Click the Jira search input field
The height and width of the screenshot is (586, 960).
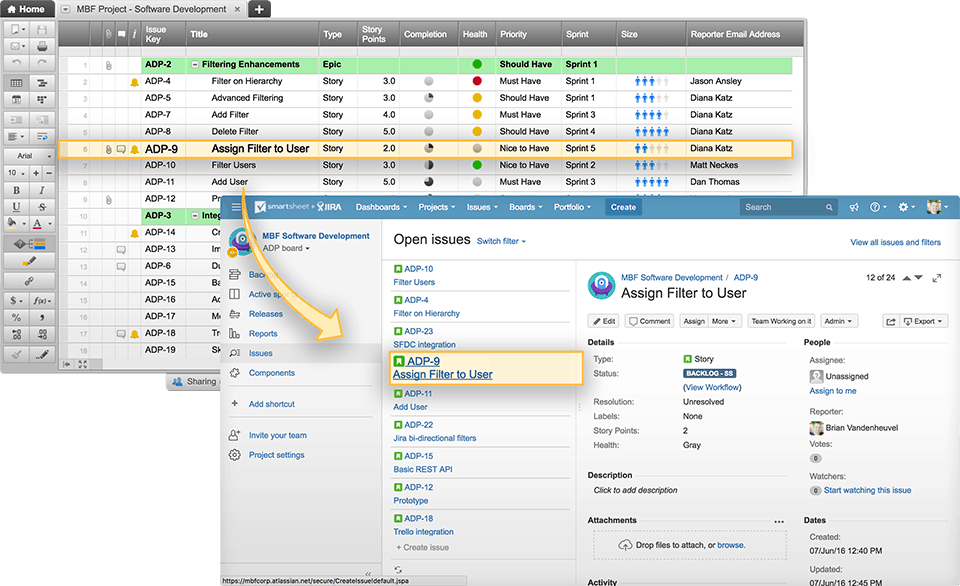[x=783, y=207]
